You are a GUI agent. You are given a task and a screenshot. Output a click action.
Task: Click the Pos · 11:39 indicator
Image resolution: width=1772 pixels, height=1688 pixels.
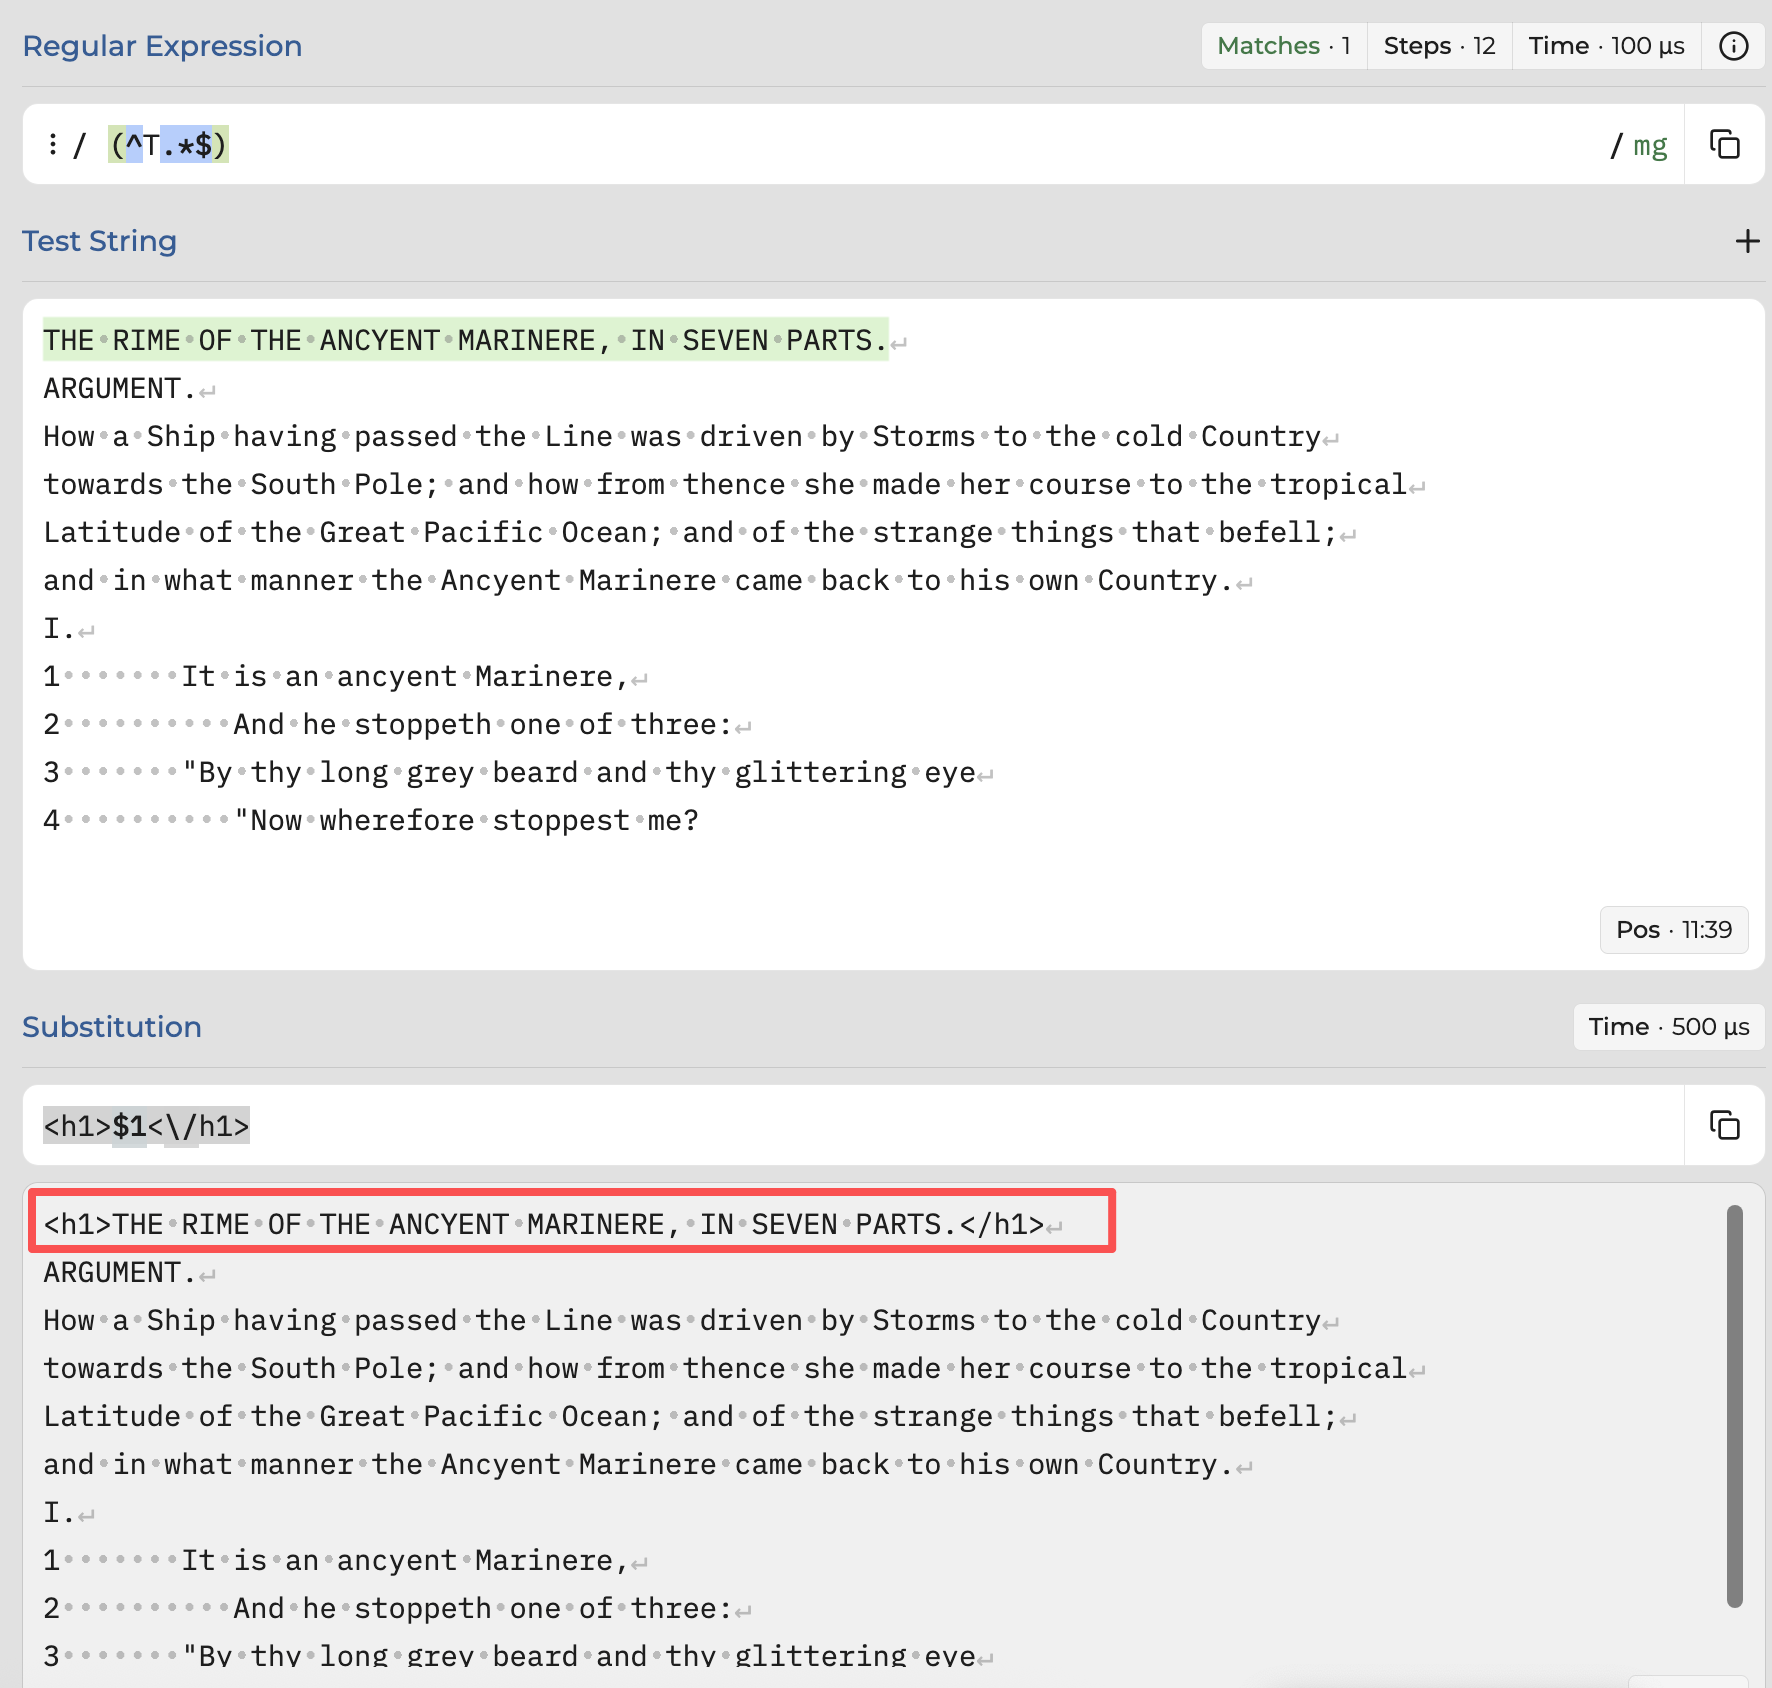pyautogui.click(x=1673, y=930)
